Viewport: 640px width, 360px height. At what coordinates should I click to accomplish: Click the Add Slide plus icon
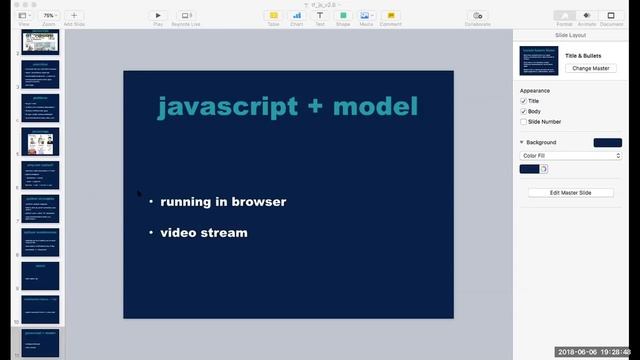74,16
